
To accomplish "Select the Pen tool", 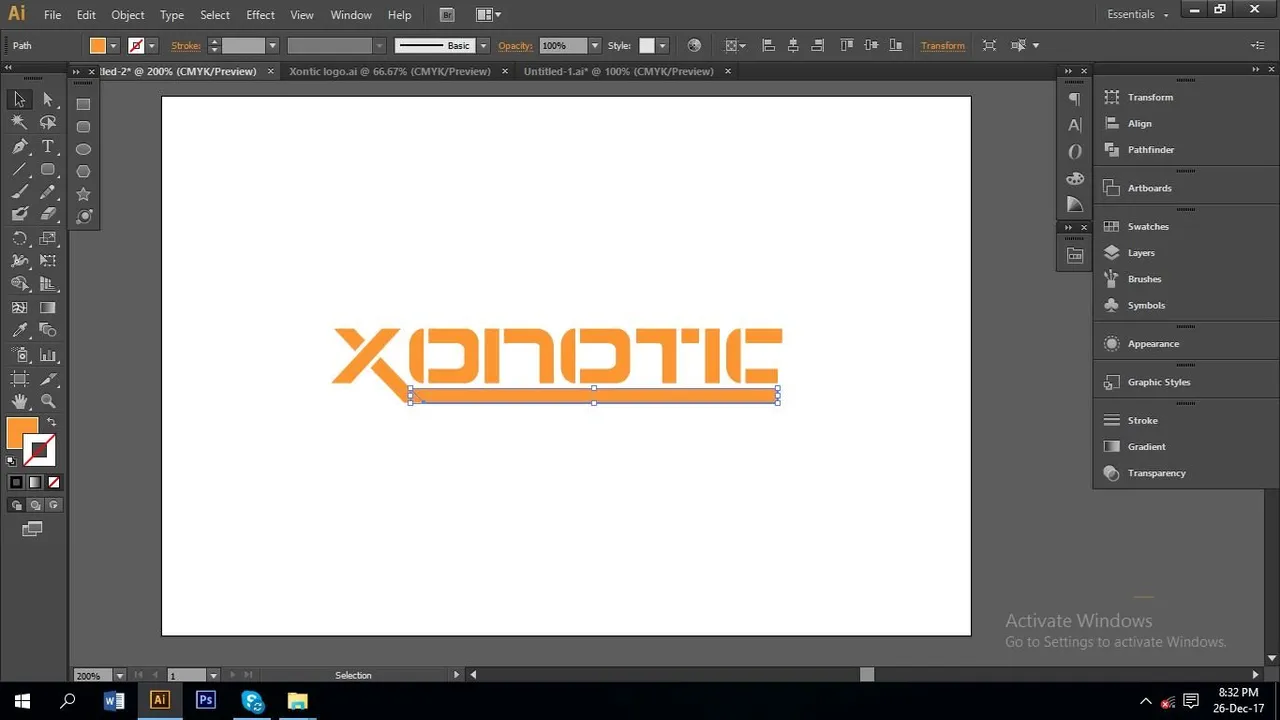I will point(19,146).
